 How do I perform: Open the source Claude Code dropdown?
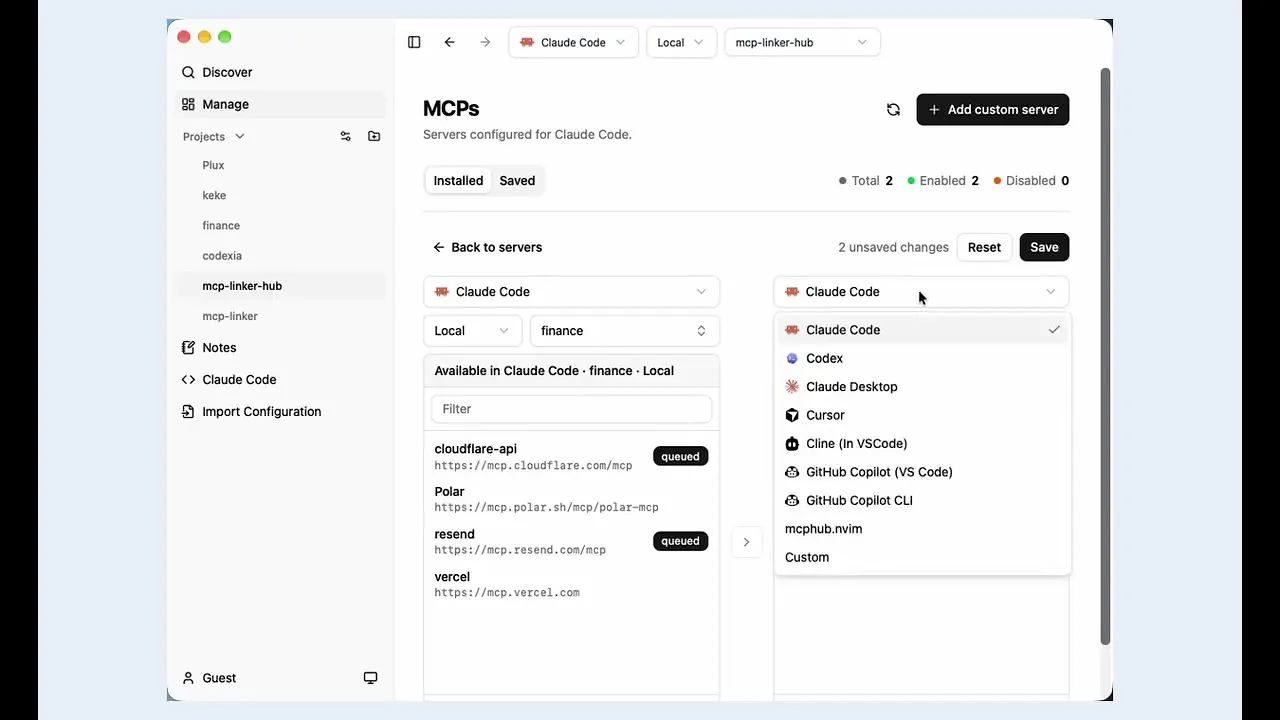point(571,292)
